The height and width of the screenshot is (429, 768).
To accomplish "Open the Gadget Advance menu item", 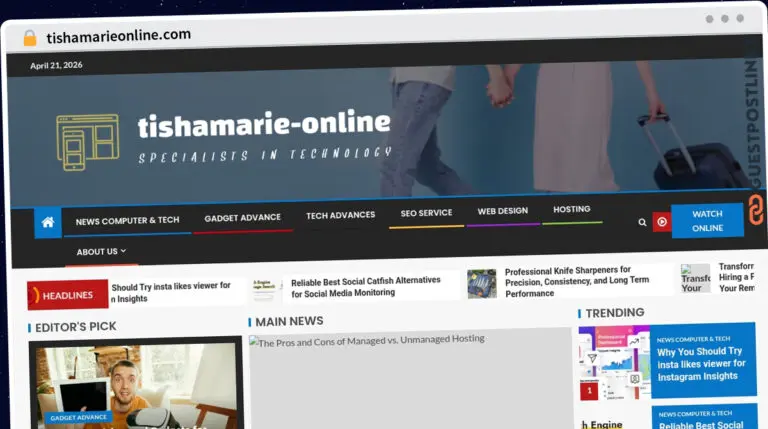I will [242, 218].
